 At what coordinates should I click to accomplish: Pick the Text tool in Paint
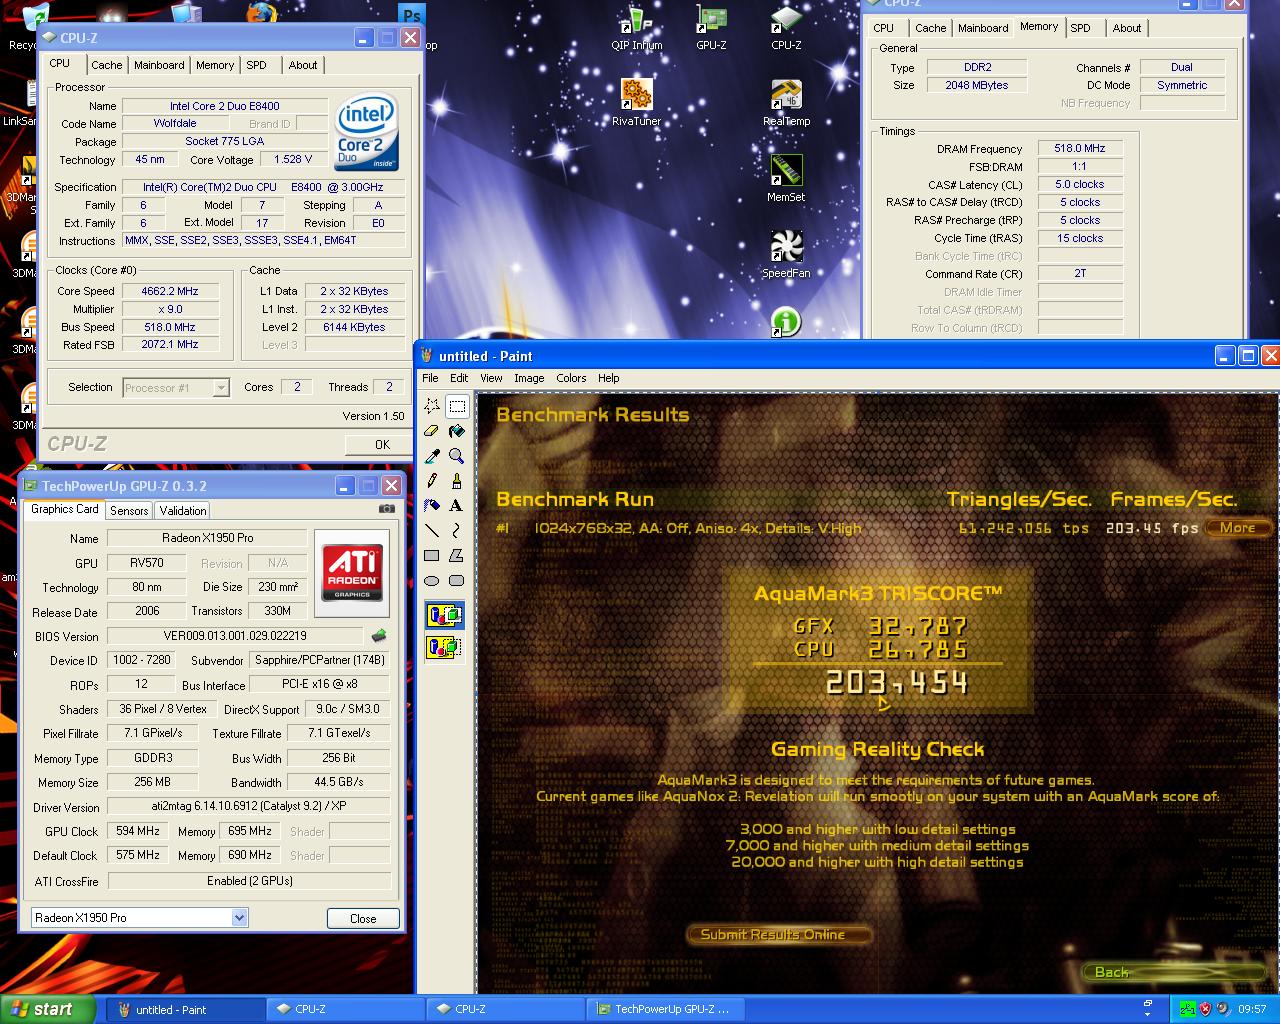pyautogui.click(x=457, y=506)
